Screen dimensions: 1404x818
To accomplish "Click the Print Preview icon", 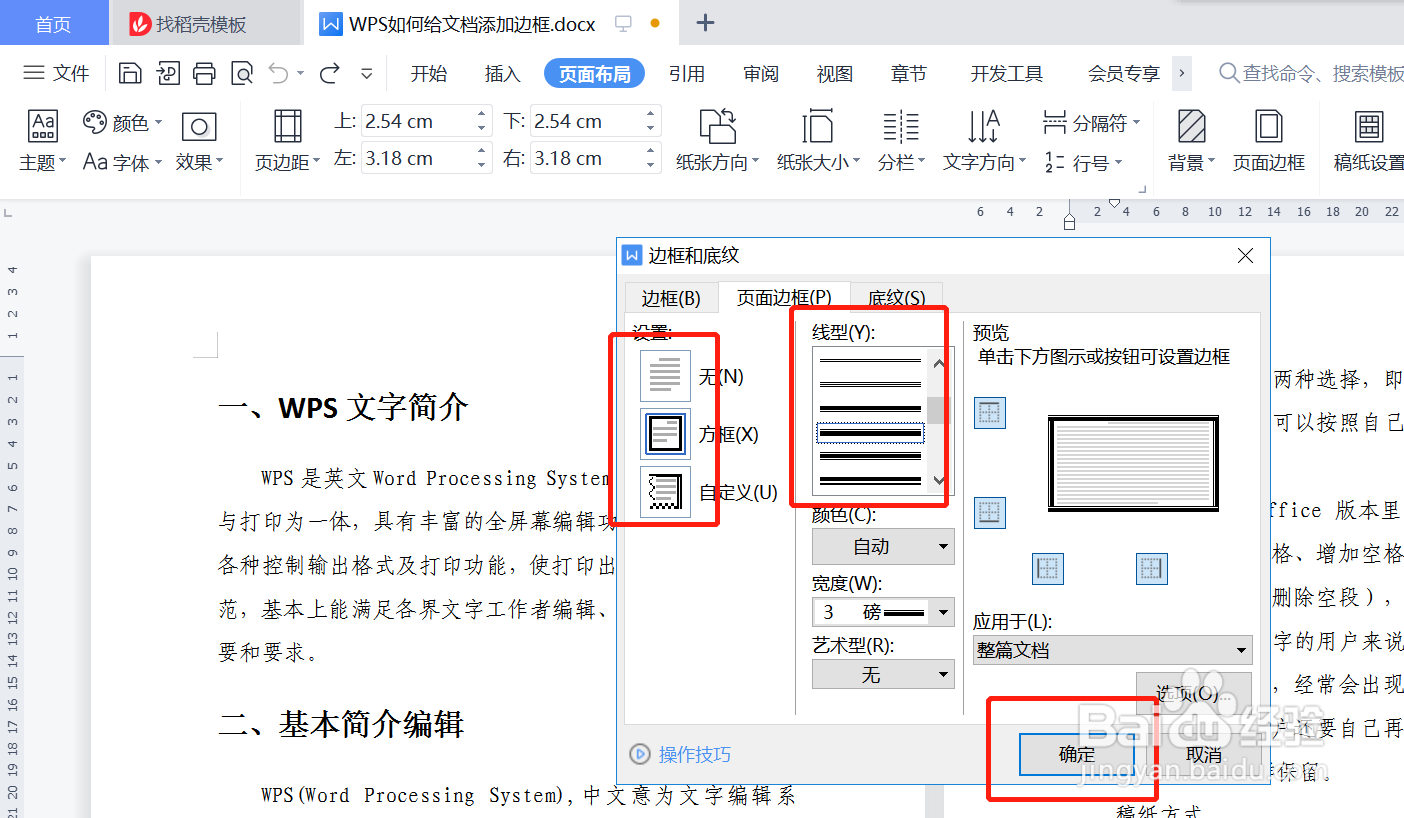I will click(x=241, y=73).
